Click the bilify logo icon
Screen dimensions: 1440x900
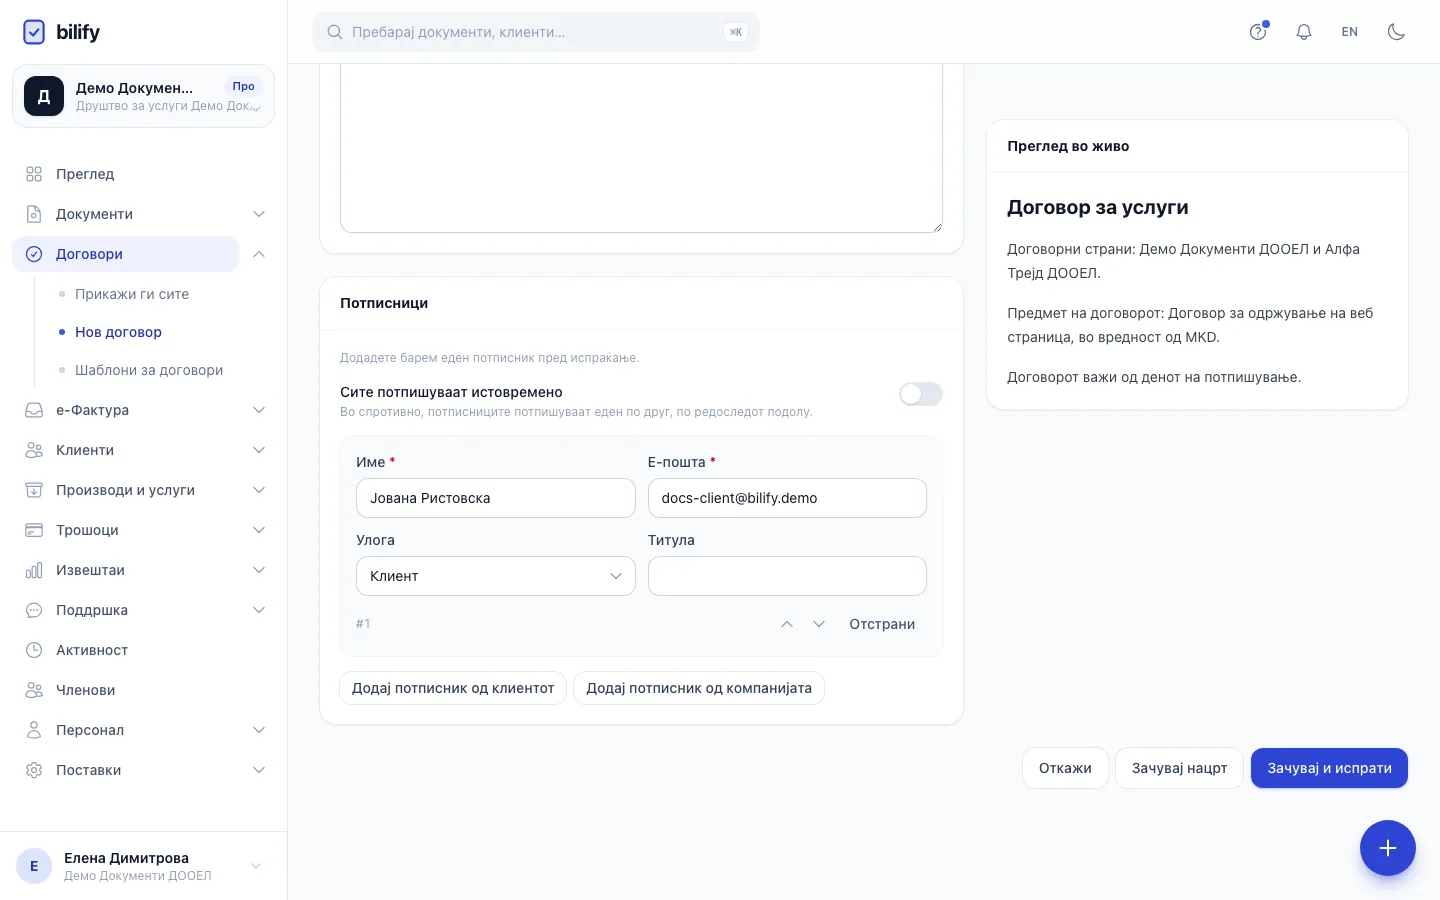coord(34,32)
